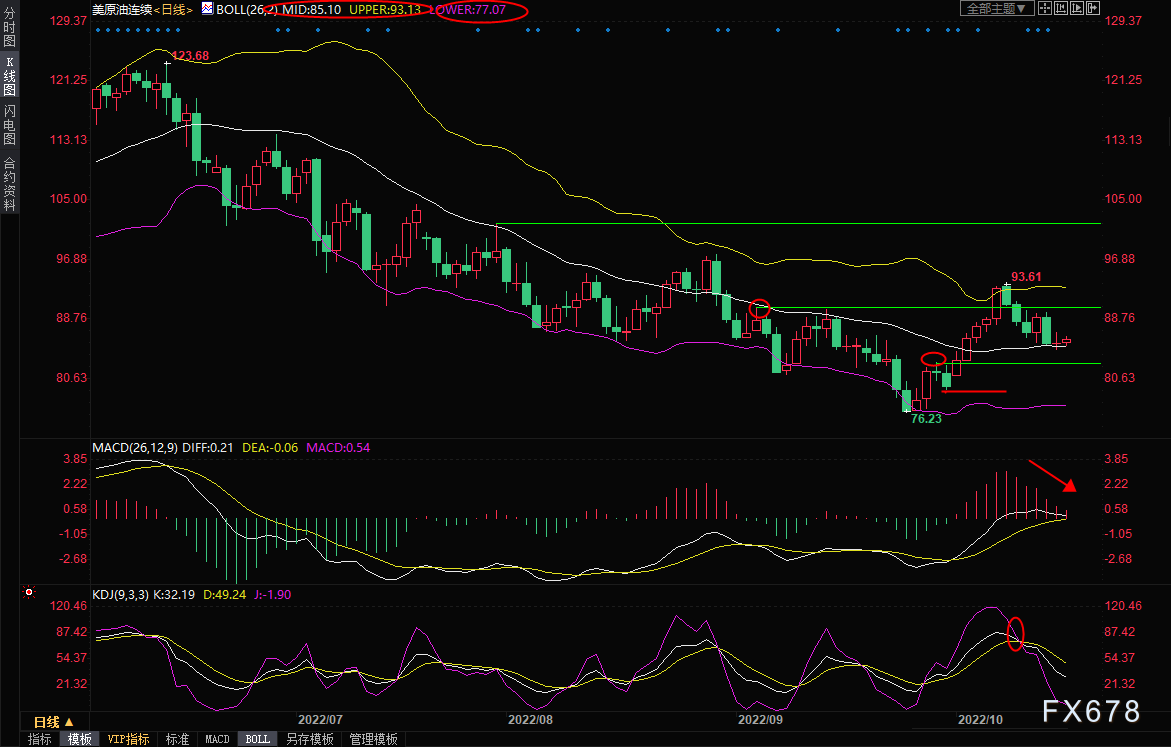Viewport: 1171px width, 747px height.
Task: Click the J:-1.90 value
Action: (x=273, y=595)
